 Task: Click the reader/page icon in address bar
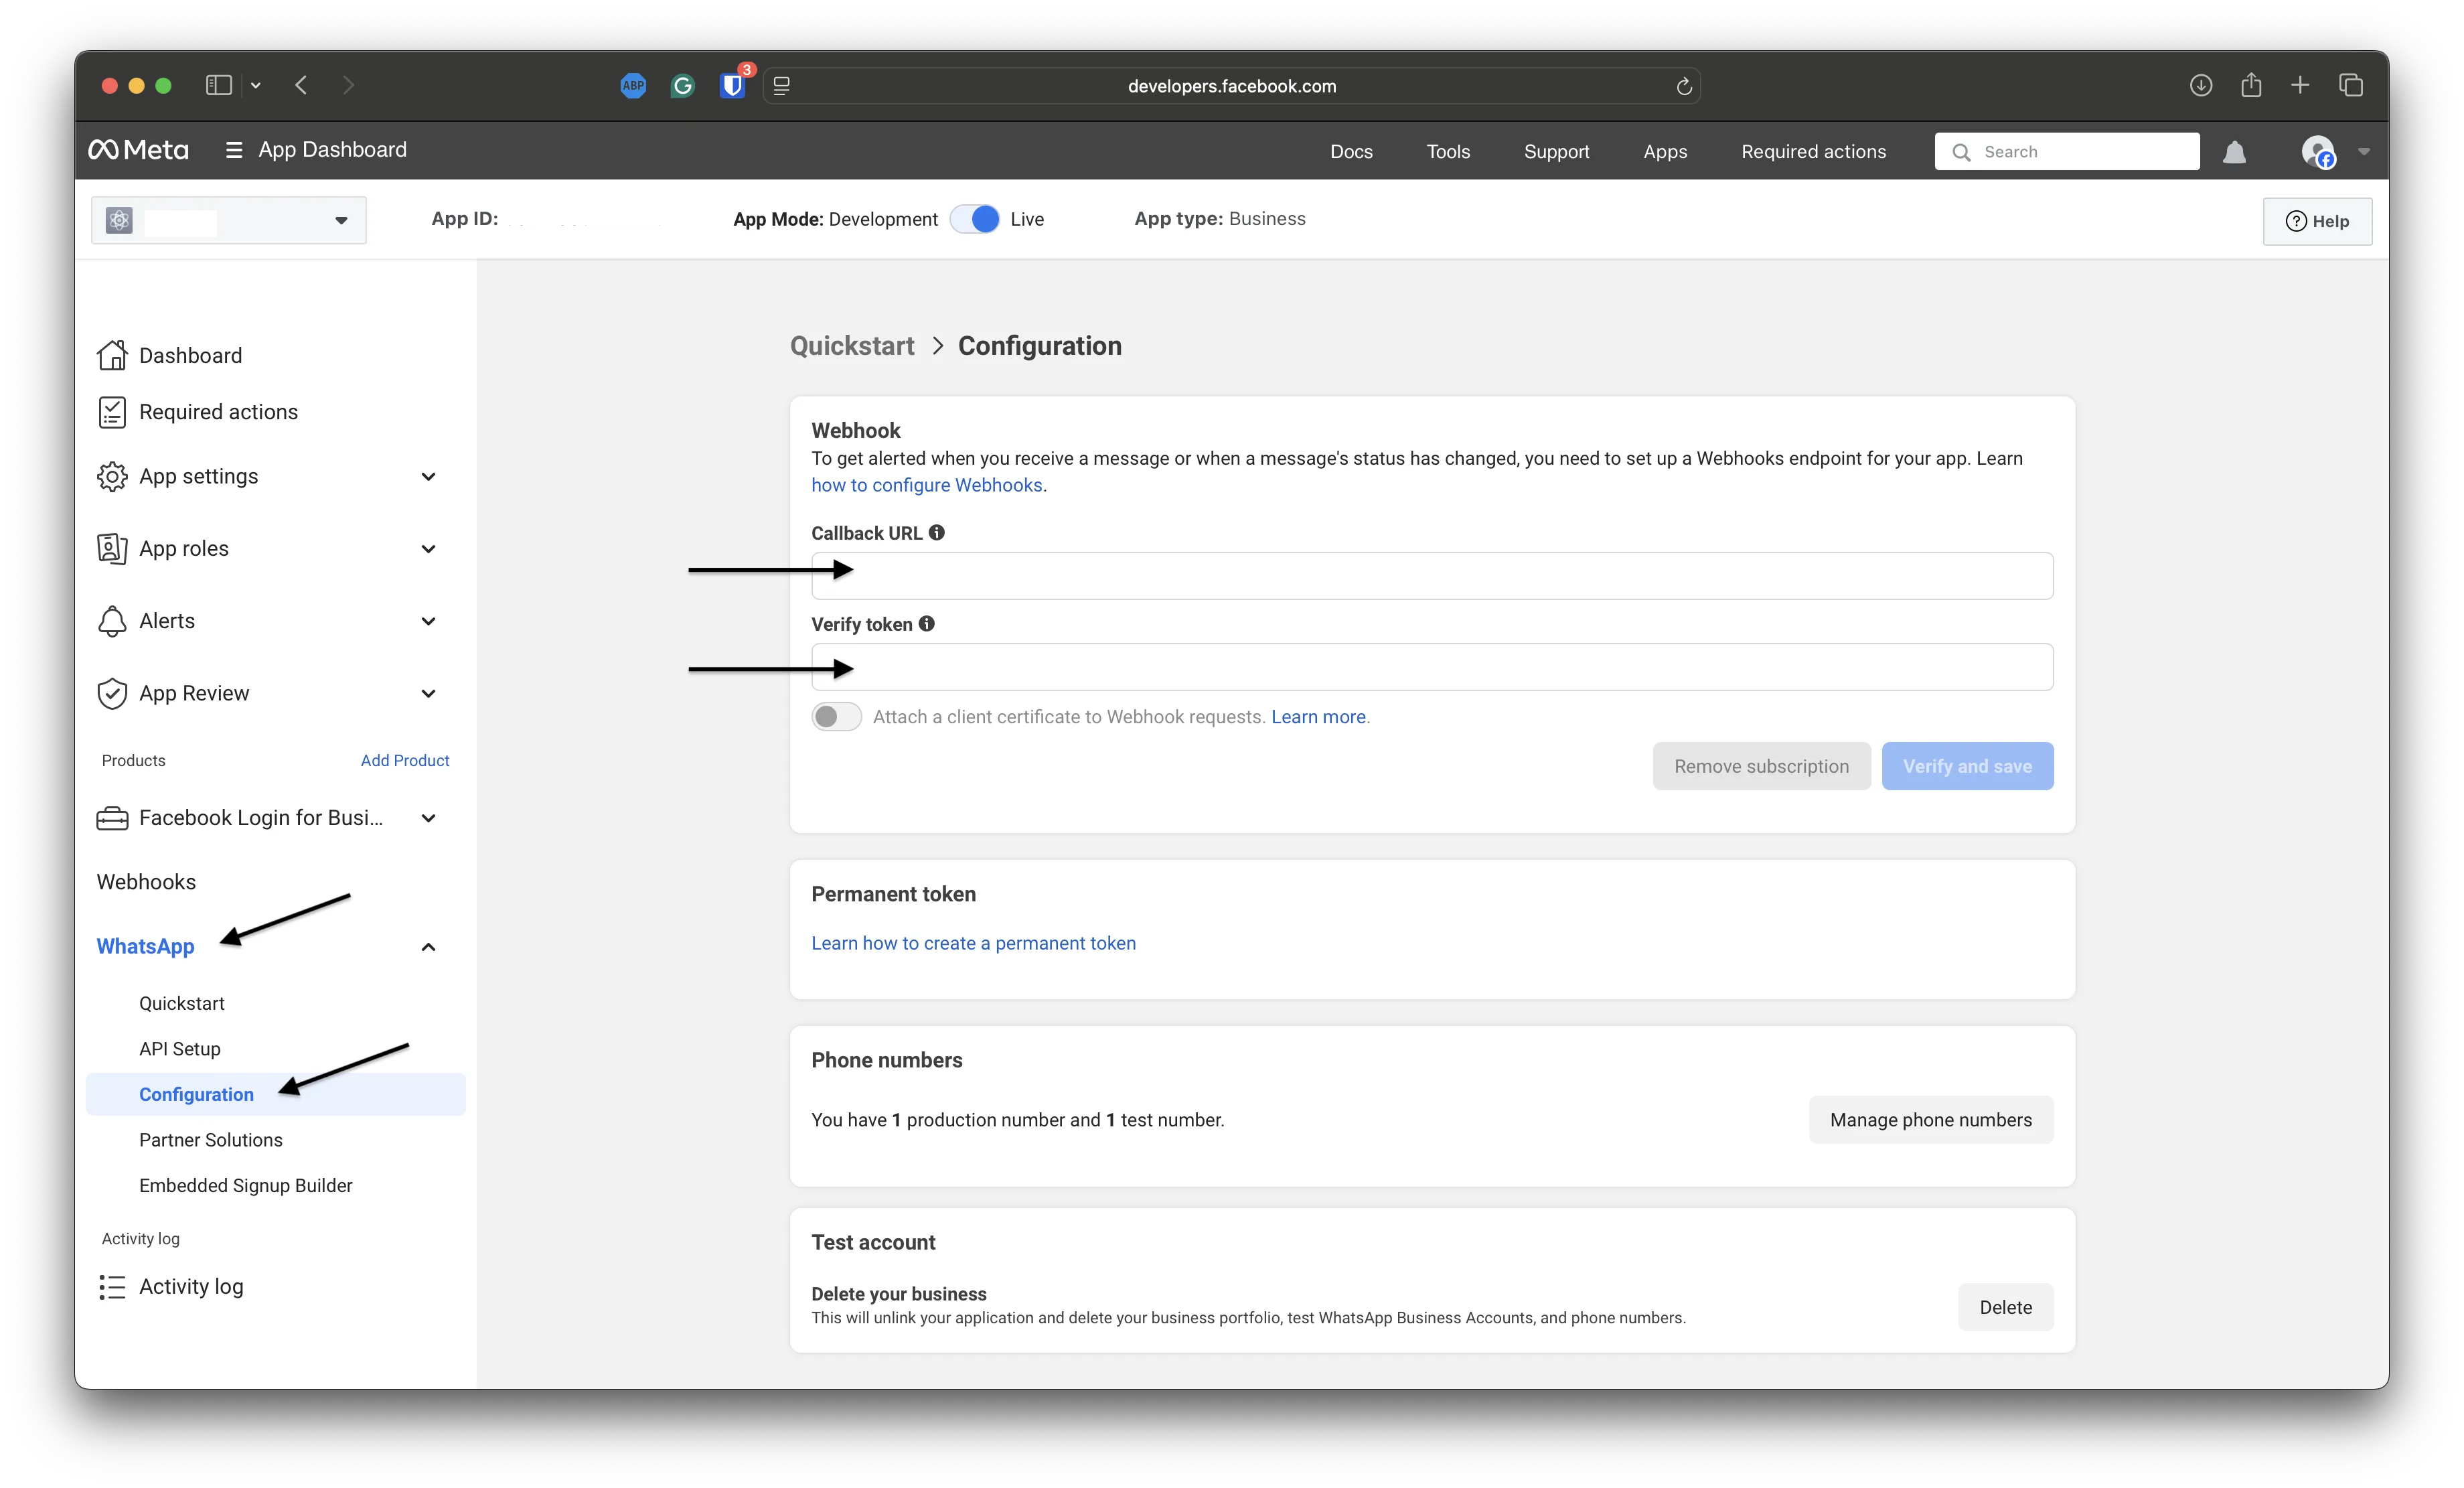coord(782,86)
